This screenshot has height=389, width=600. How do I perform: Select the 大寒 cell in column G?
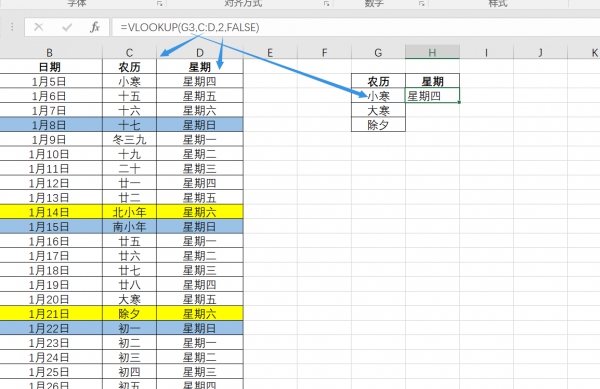click(x=378, y=110)
